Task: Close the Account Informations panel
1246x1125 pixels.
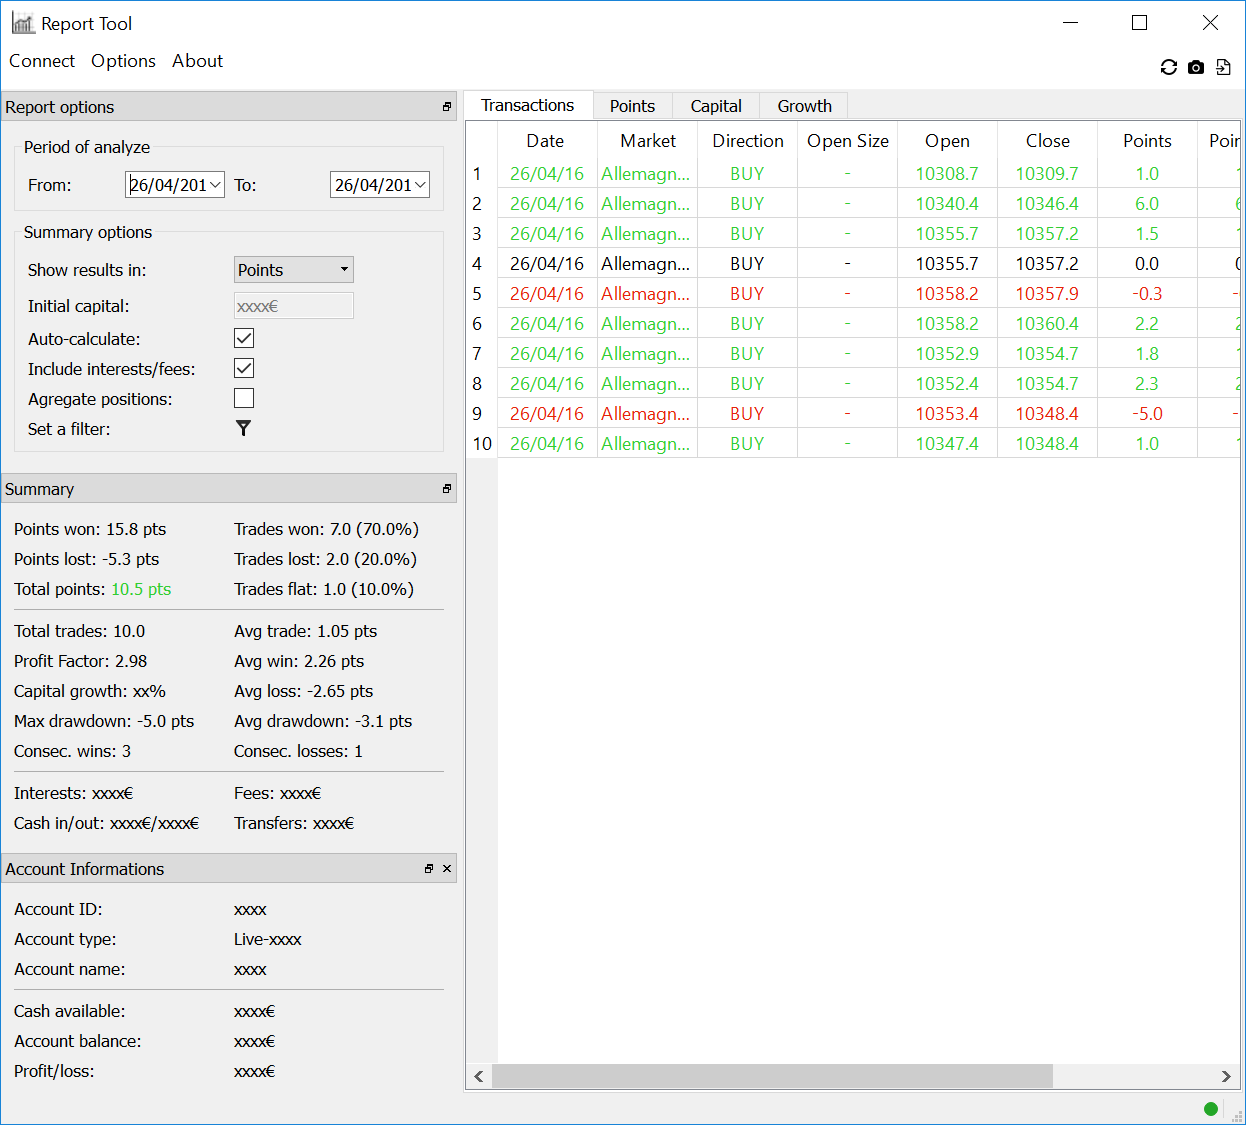Action: pyautogui.click(x=447, y=869)
